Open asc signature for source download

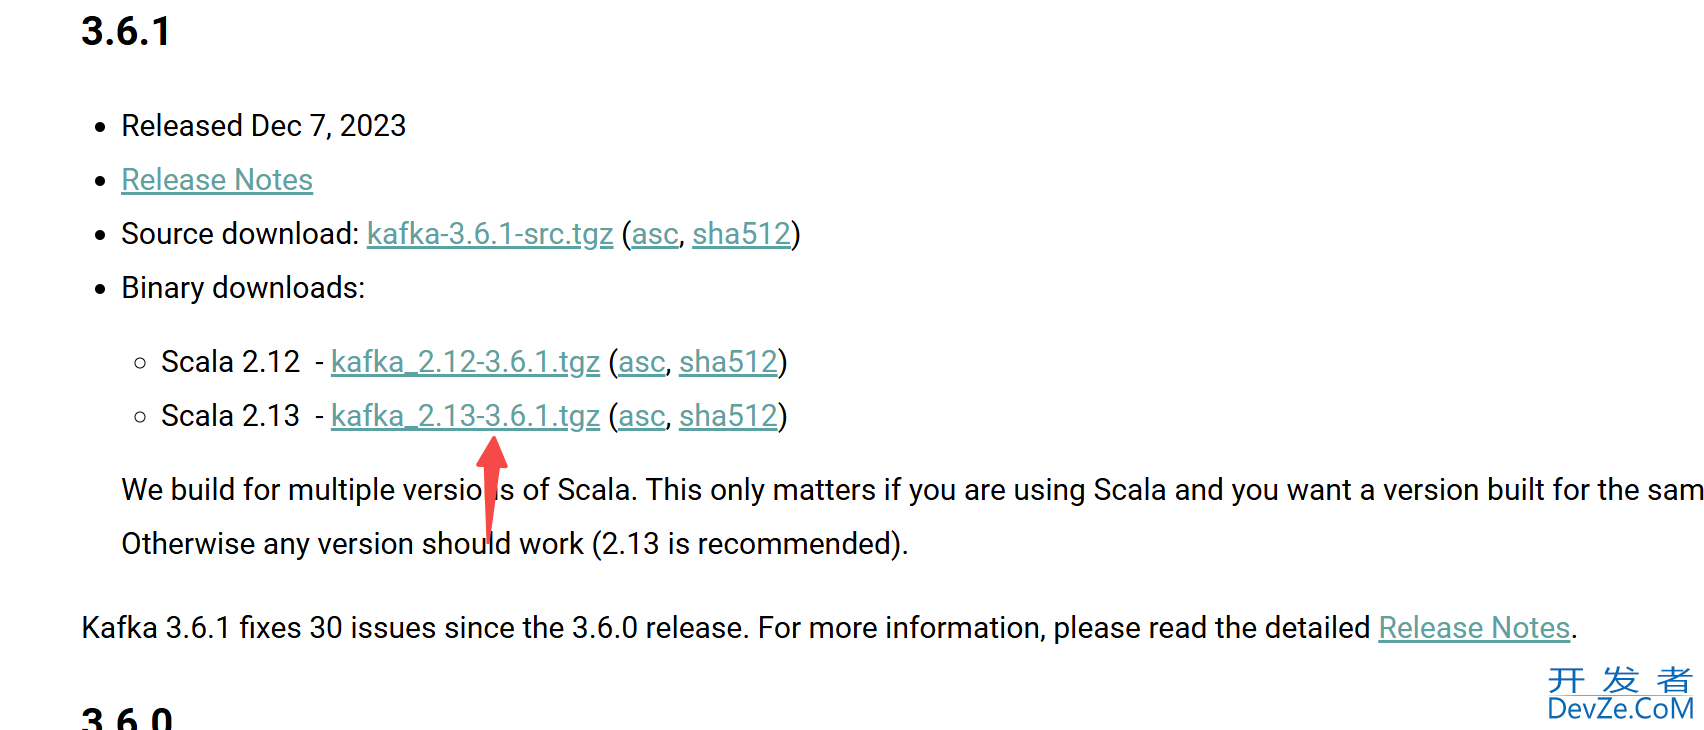pos(655,234)
